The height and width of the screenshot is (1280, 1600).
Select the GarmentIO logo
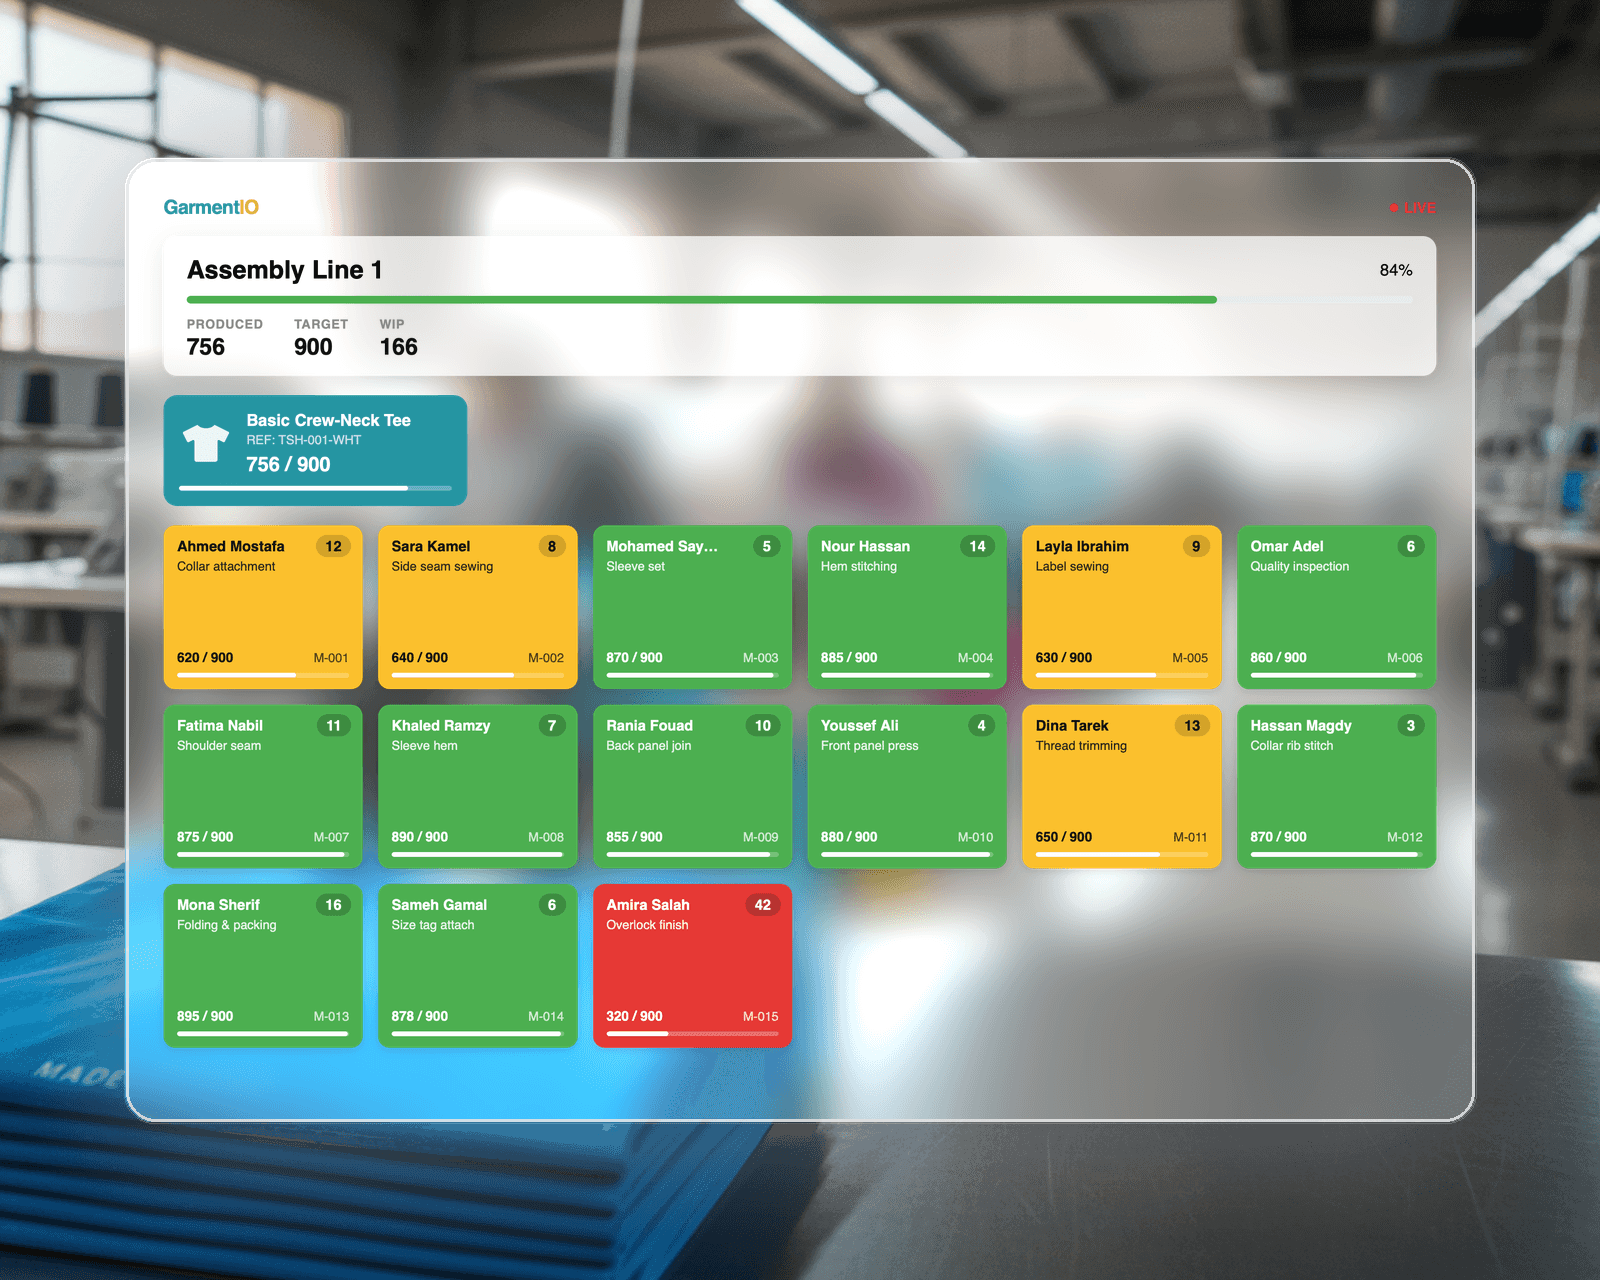tap(212, 206)
